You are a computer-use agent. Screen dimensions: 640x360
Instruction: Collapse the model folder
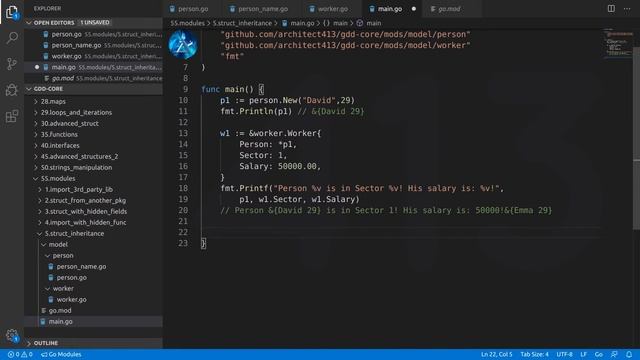93,244
